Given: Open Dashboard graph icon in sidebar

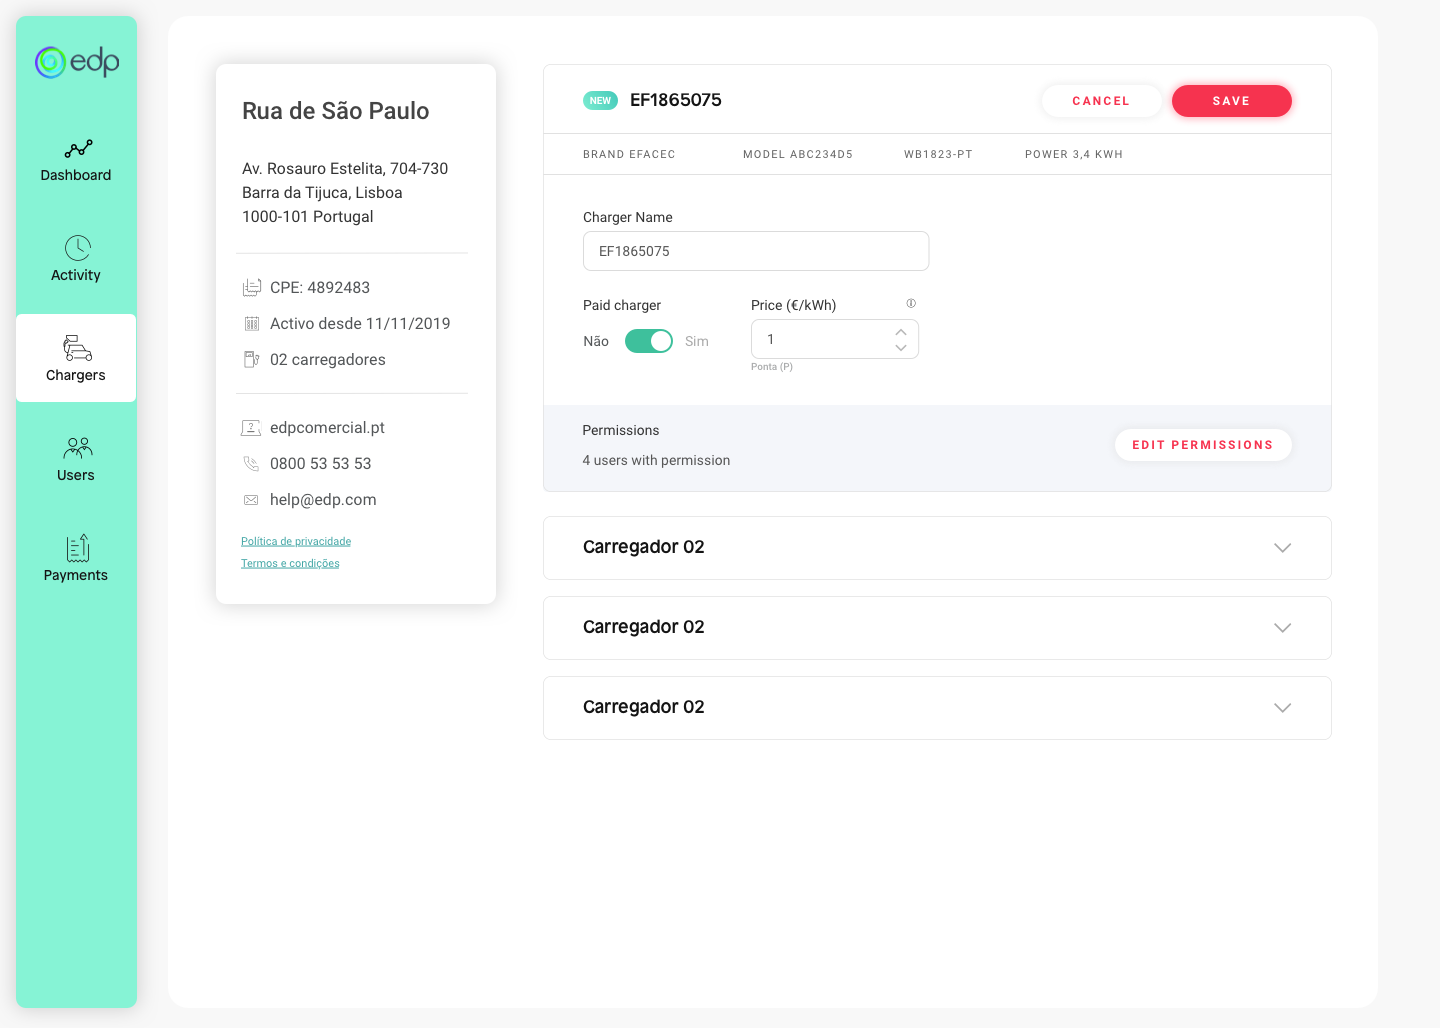Looking at the screenshot, I should tap(78, 149).
